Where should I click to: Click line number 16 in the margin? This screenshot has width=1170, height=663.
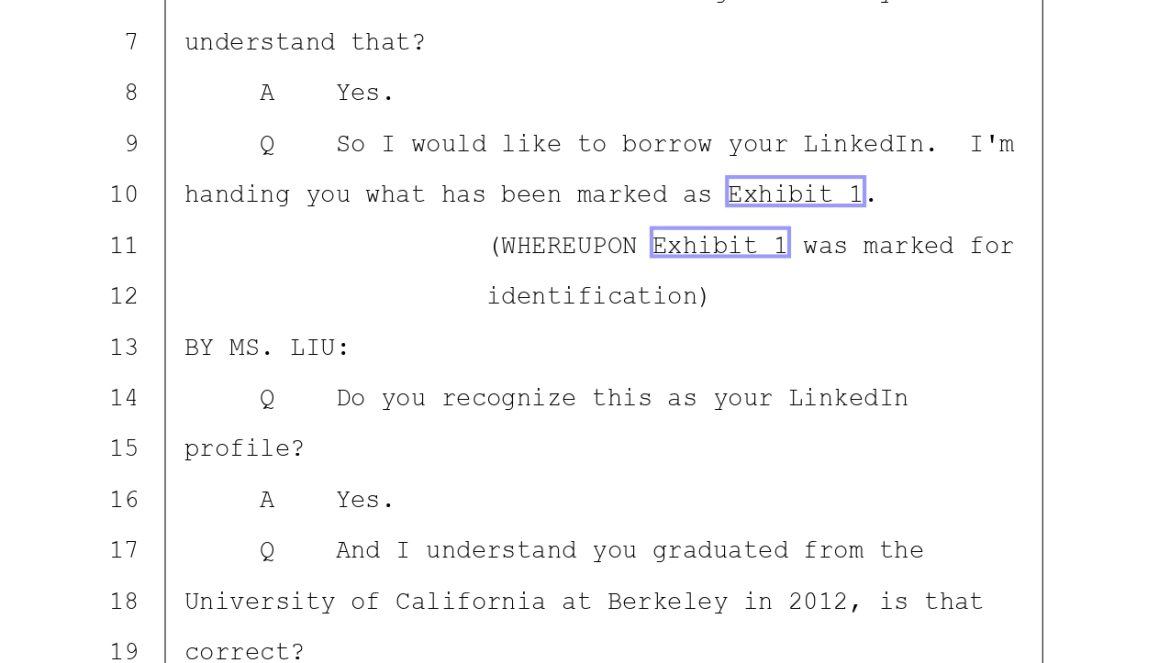[124, 499]
